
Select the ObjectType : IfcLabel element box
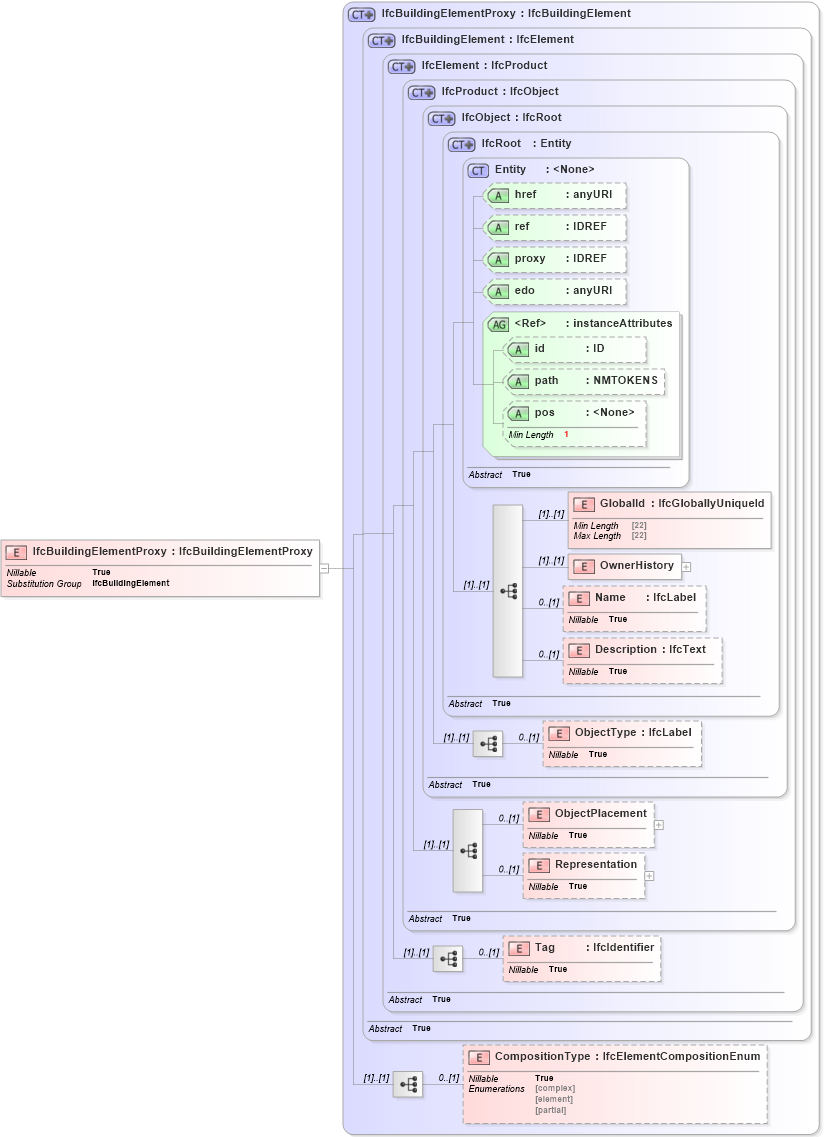622,742
